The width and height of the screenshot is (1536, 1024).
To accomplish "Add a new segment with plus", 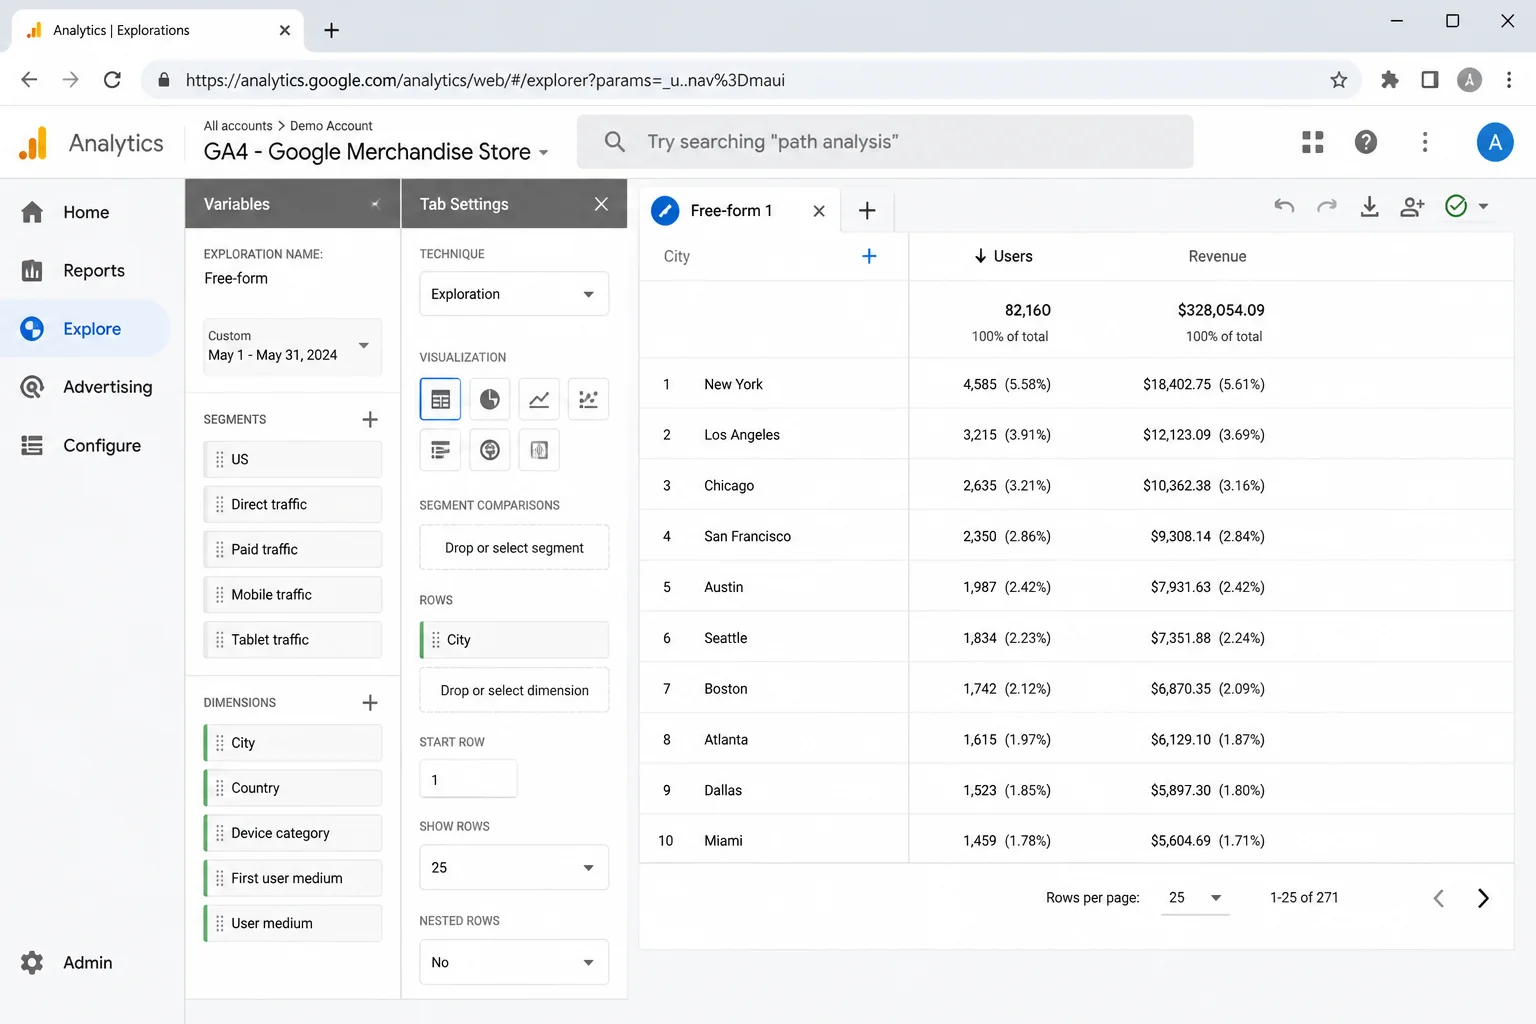I will [x=370, y=419].
